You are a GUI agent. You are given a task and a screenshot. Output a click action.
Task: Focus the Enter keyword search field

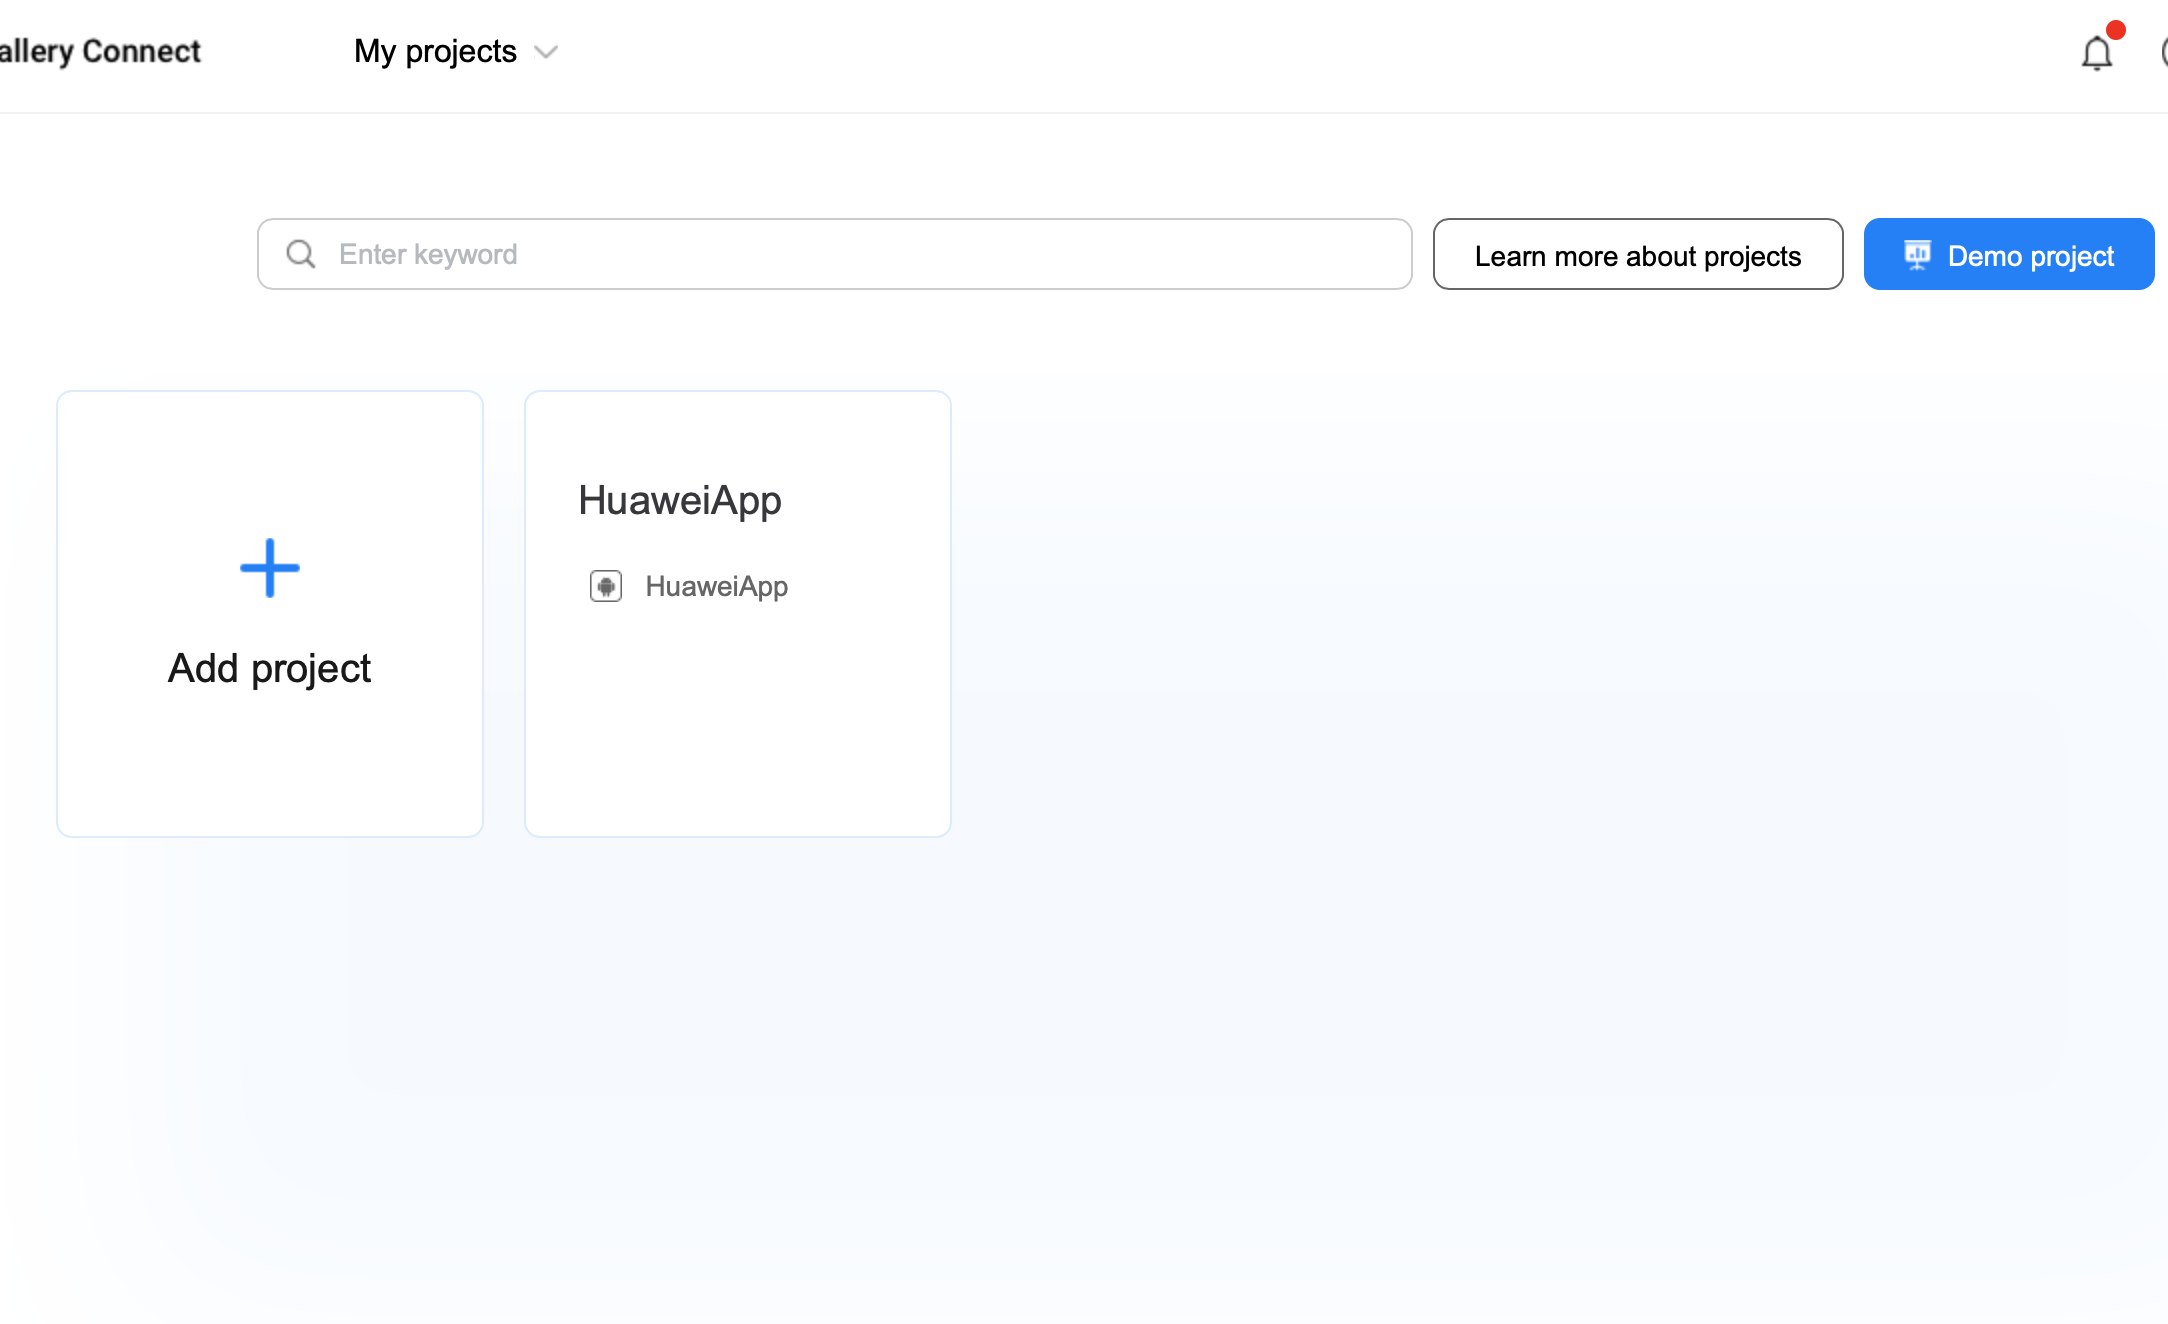(x=835, y=254)
